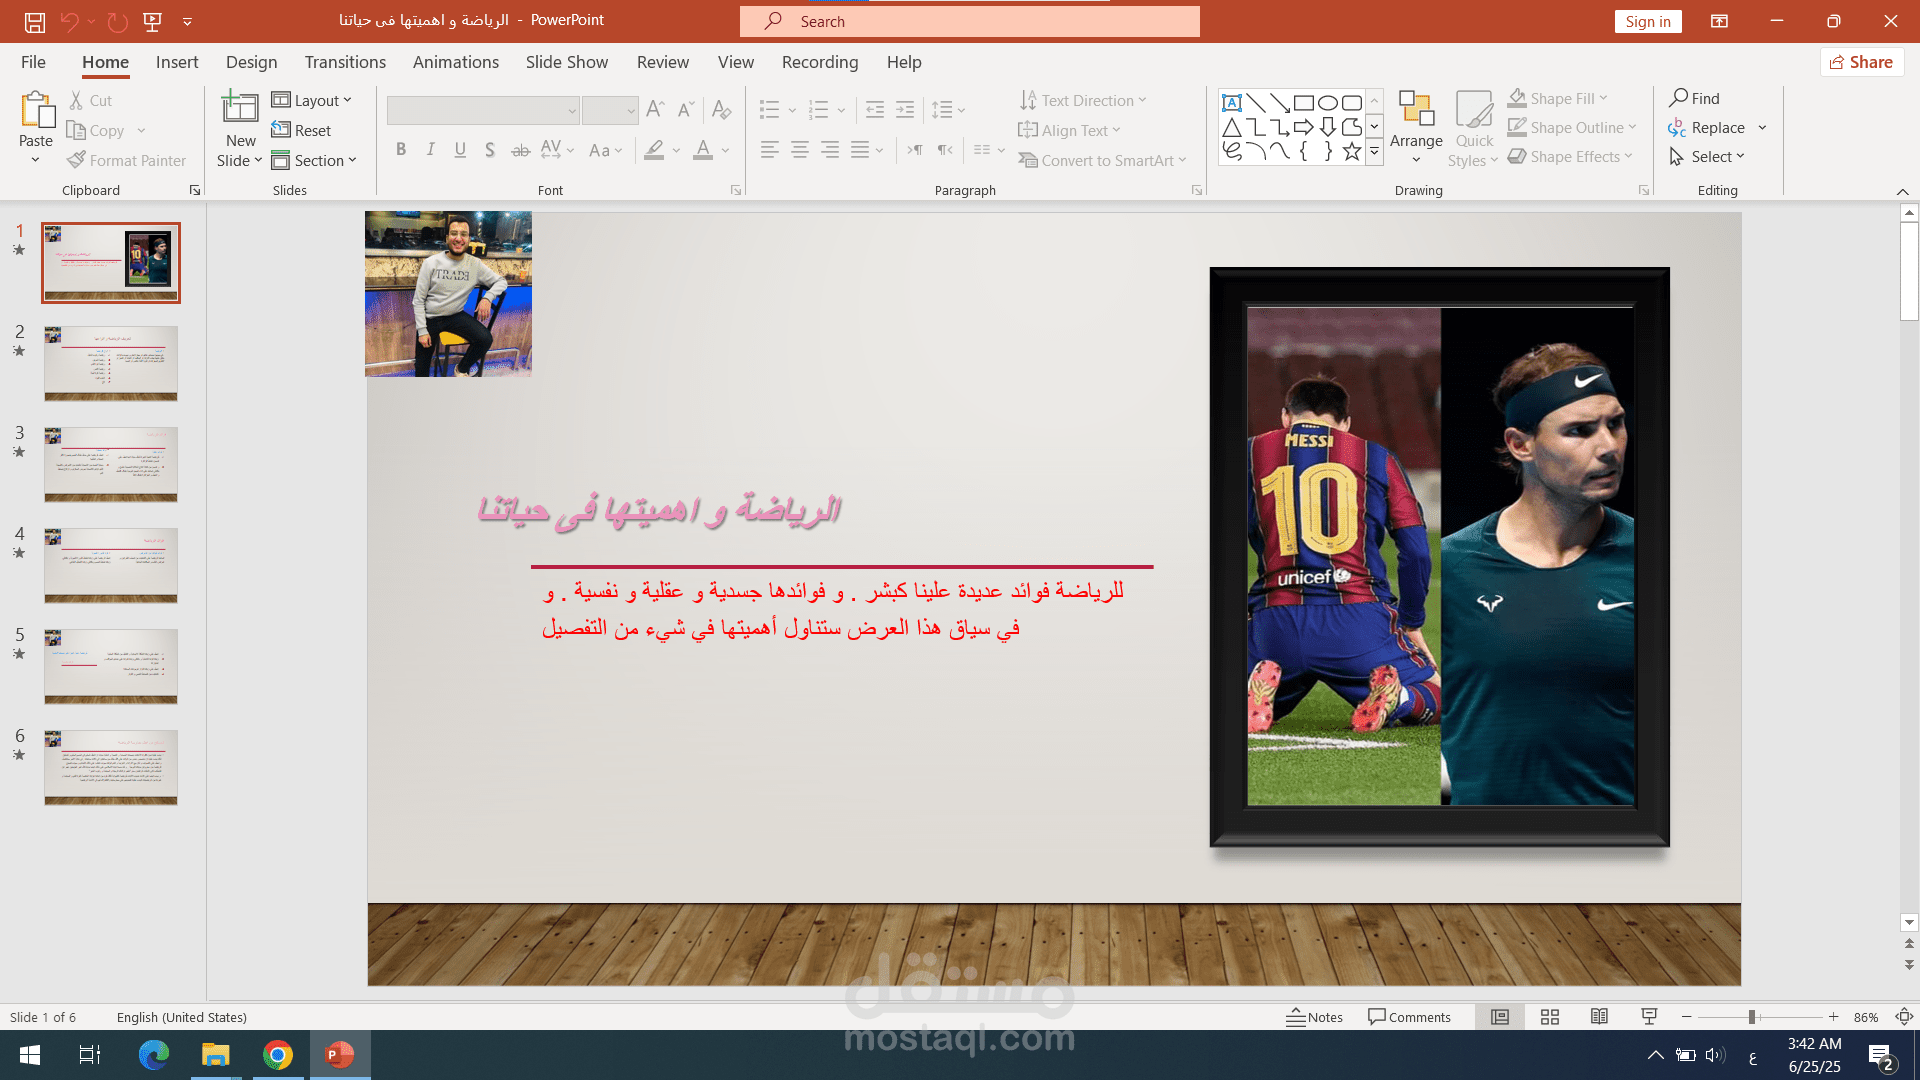
Task: Switch to Slide Sorter view icon
Action: click(1550, 1017)
